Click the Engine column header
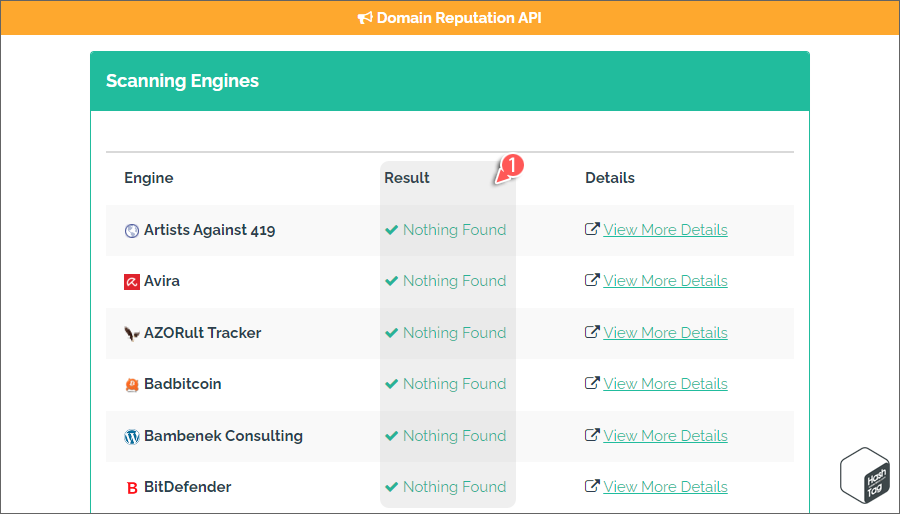Image resolution: width=900 pixels, height=514 pixels. click(149, 178)
